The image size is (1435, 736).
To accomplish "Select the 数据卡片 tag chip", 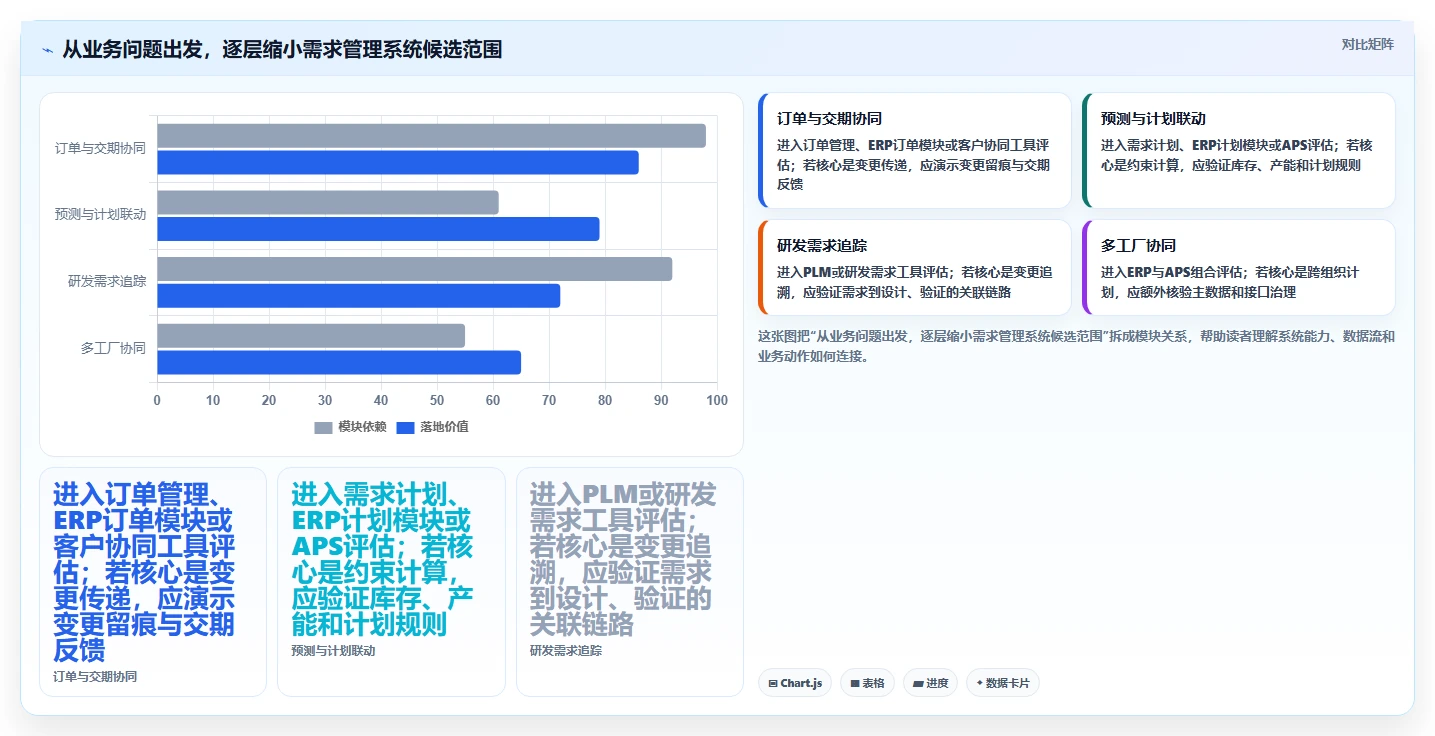I will click(x=1003, y=683).
